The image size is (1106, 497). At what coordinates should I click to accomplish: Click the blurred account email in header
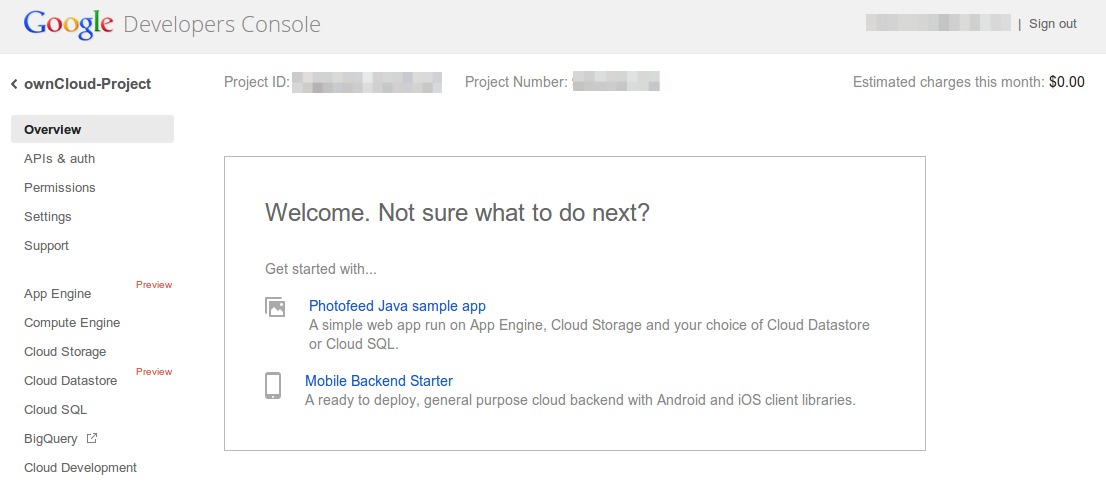click(x=938, y=23)
